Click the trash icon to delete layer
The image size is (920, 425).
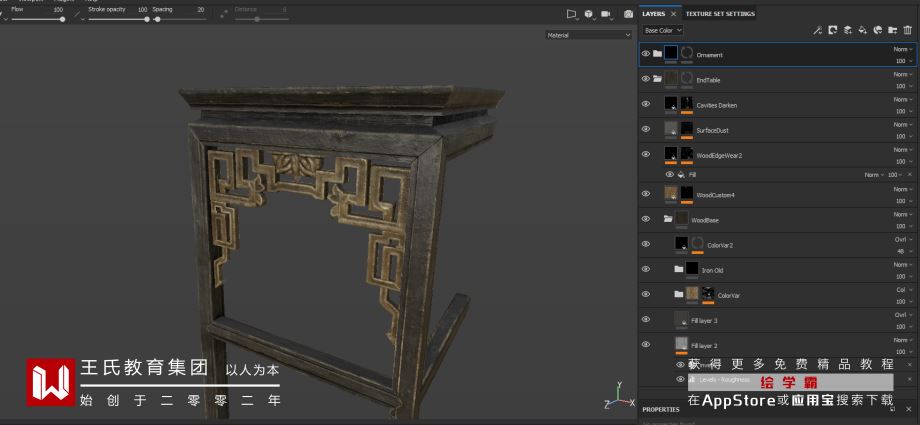(908, 31)
